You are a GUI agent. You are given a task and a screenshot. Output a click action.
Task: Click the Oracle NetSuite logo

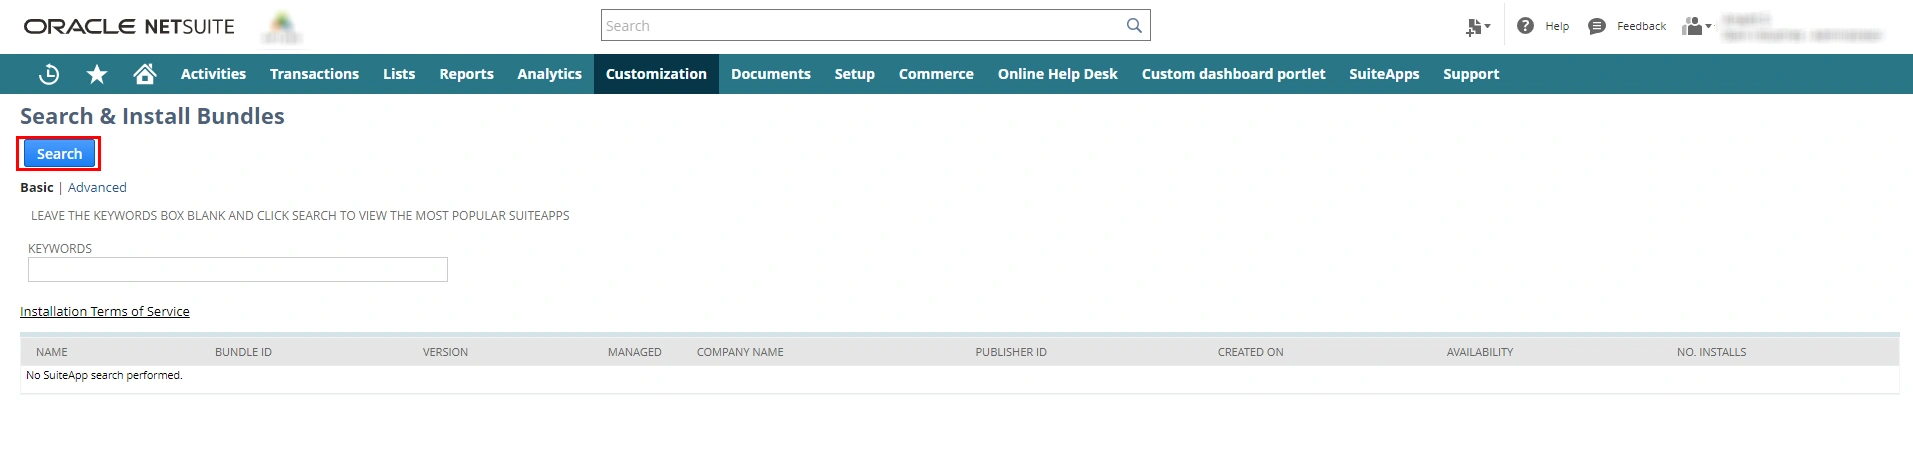129,27
